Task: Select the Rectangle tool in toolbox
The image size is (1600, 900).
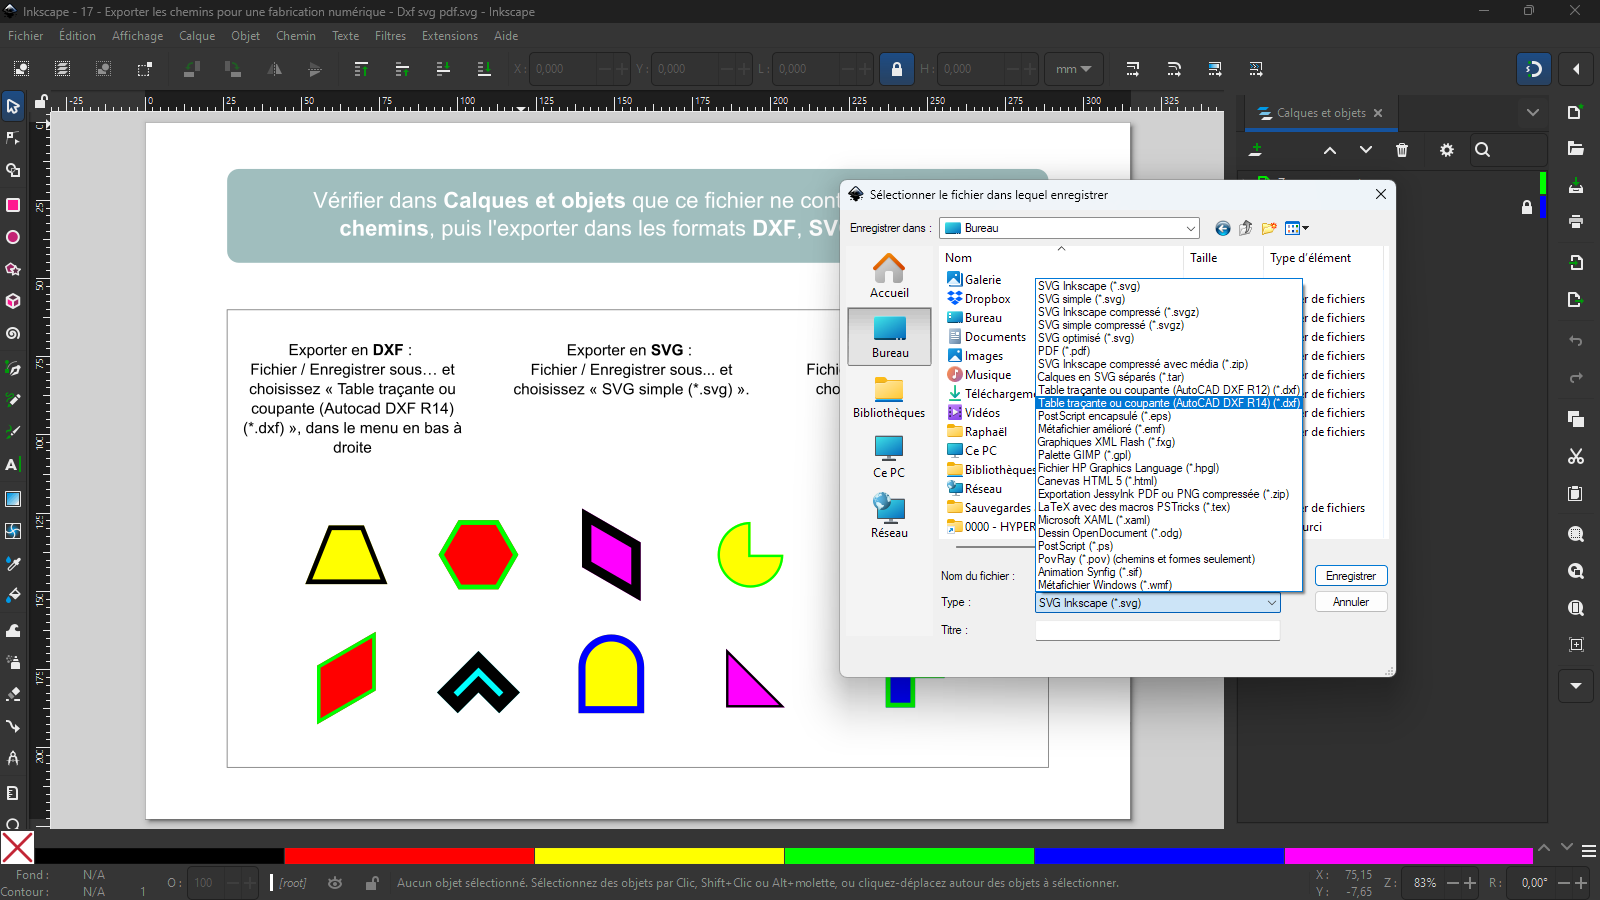Action: 13,205
